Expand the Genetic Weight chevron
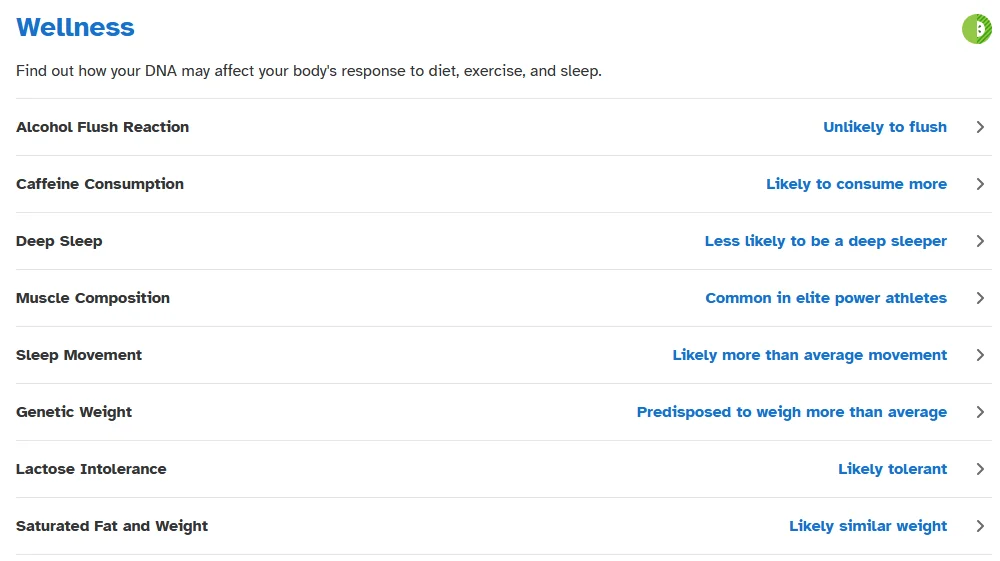This screenshot has height=561, width=1000. (980, 412)
